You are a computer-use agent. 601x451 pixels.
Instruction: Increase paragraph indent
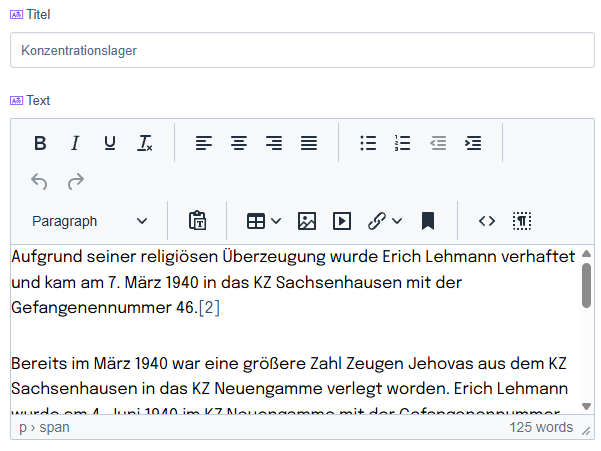coord(473,143)
